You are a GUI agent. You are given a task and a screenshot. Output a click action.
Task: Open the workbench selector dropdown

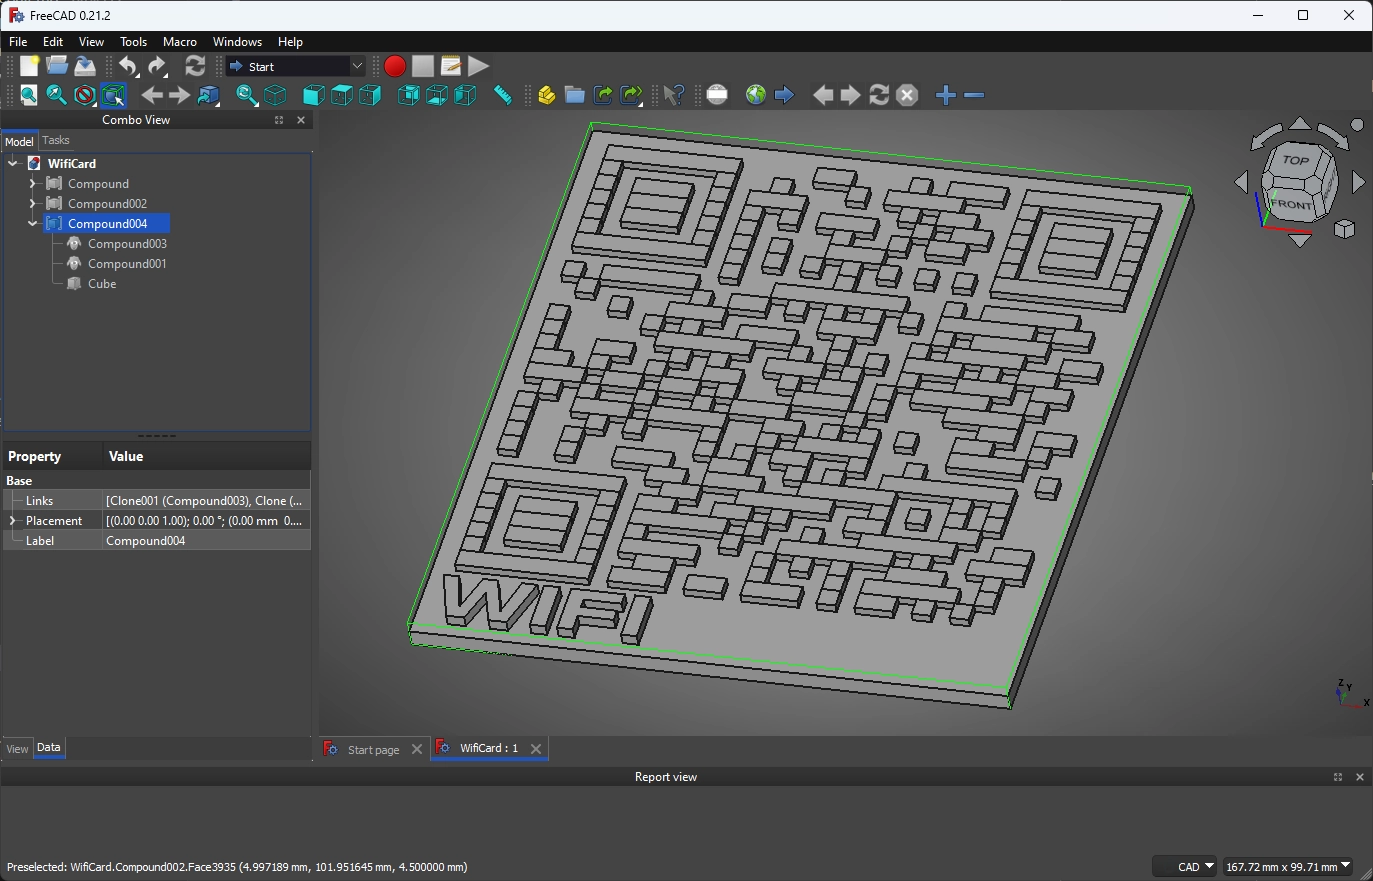point(296,66)
